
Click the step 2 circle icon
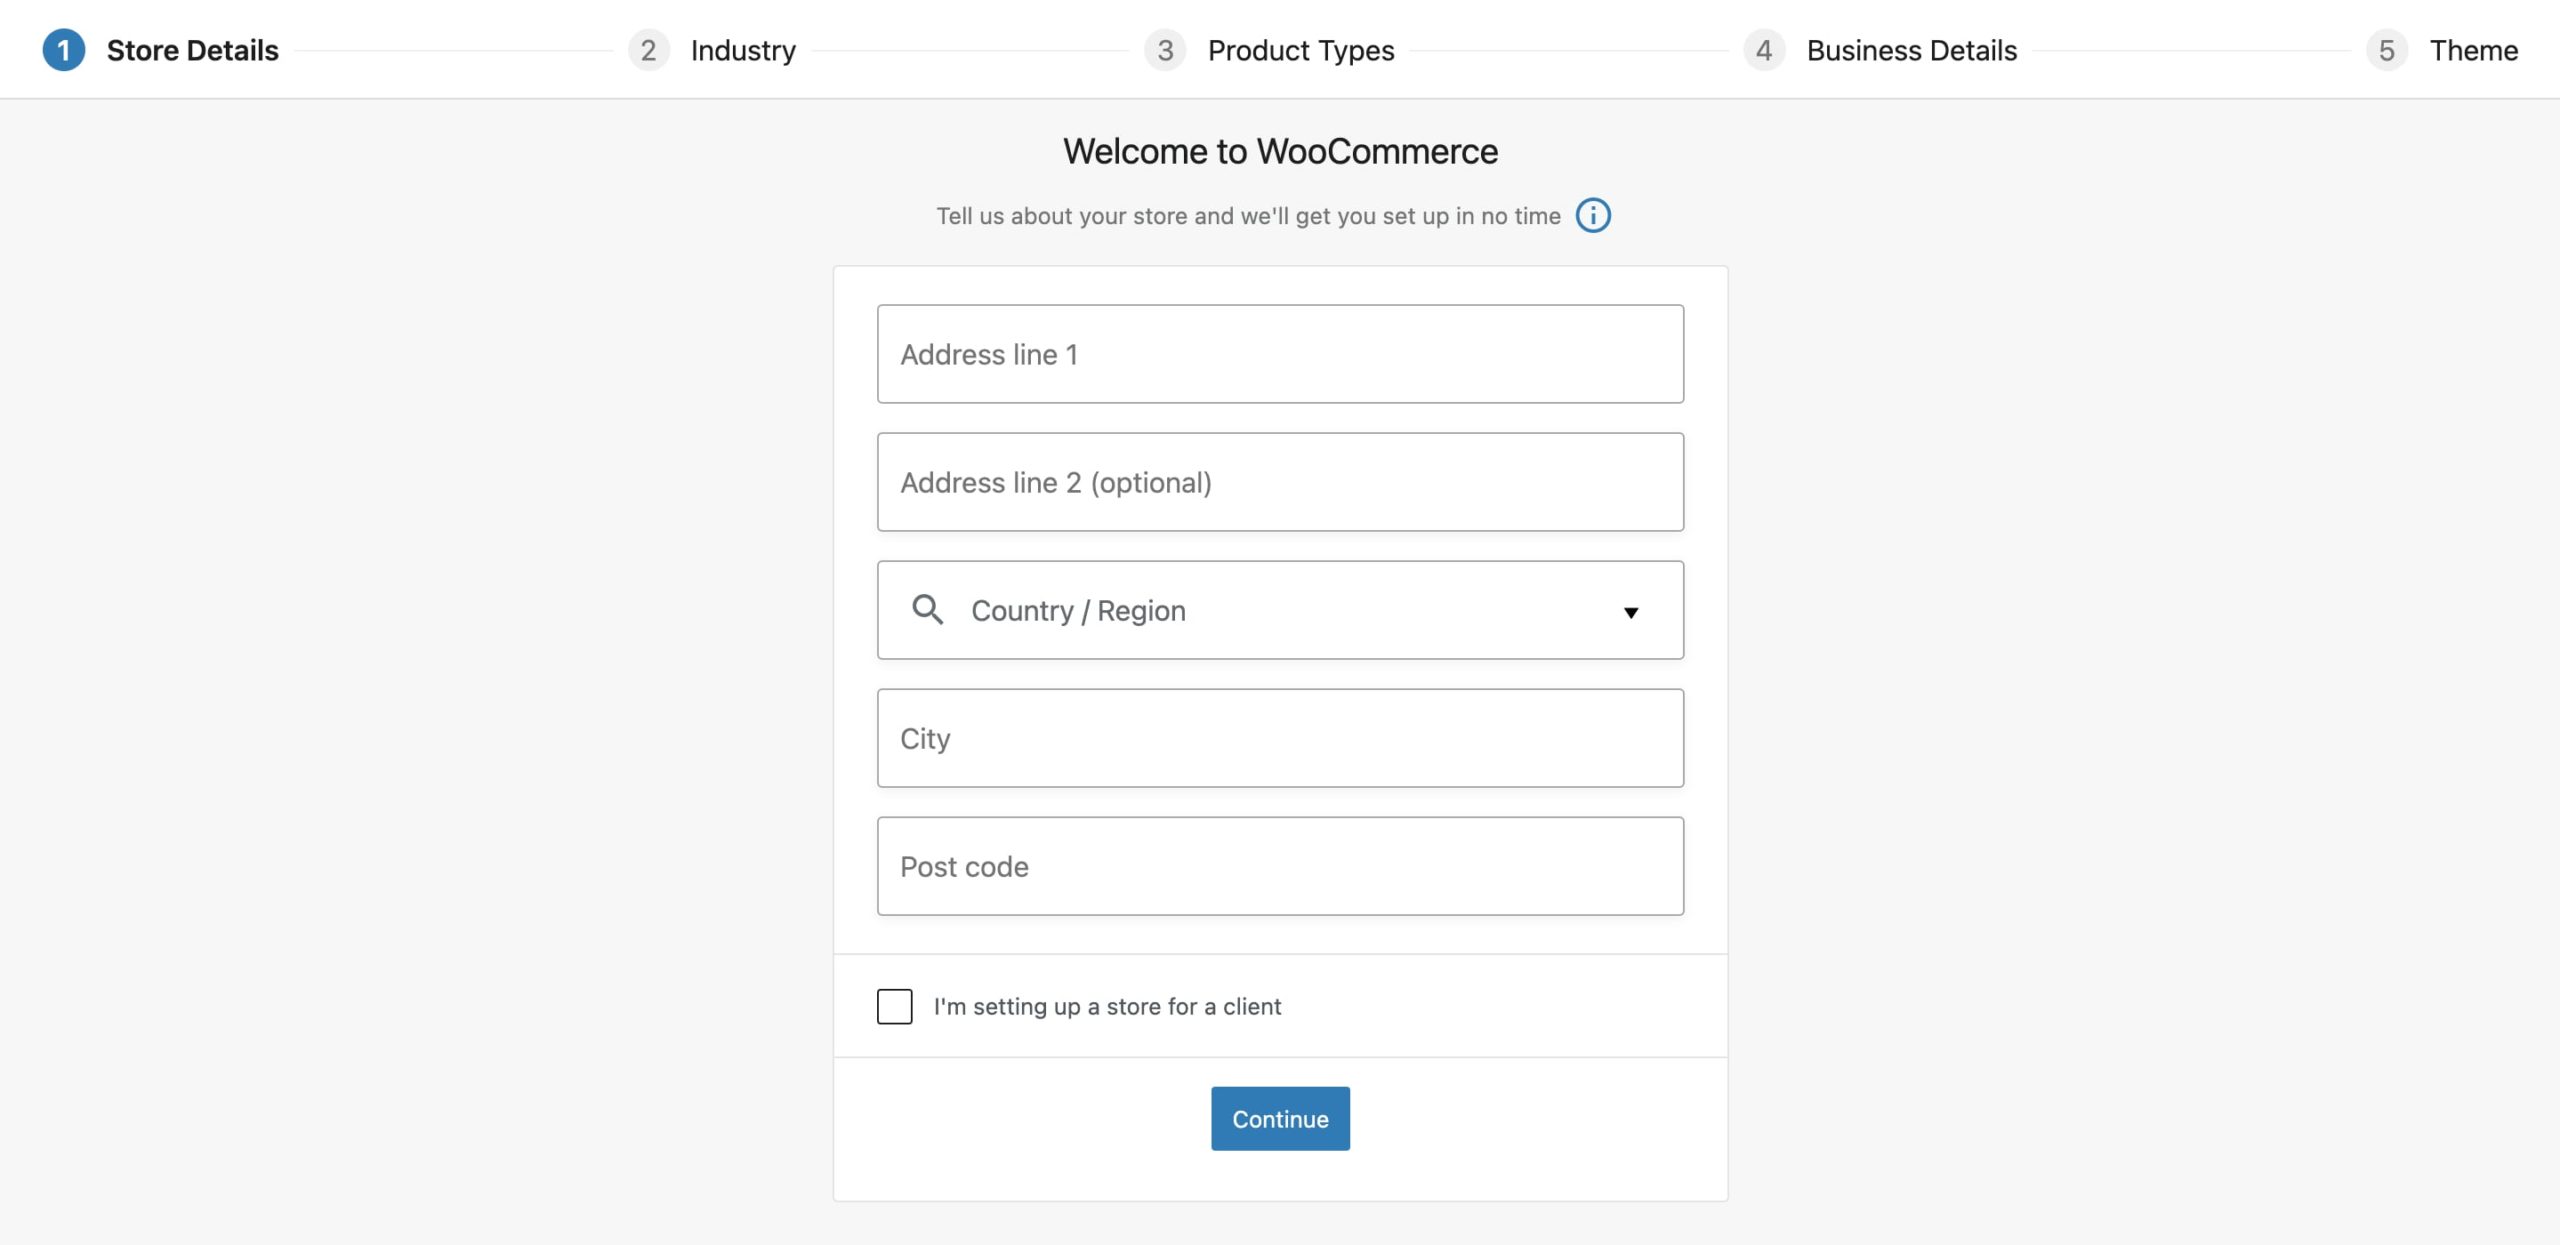(648, 50)
